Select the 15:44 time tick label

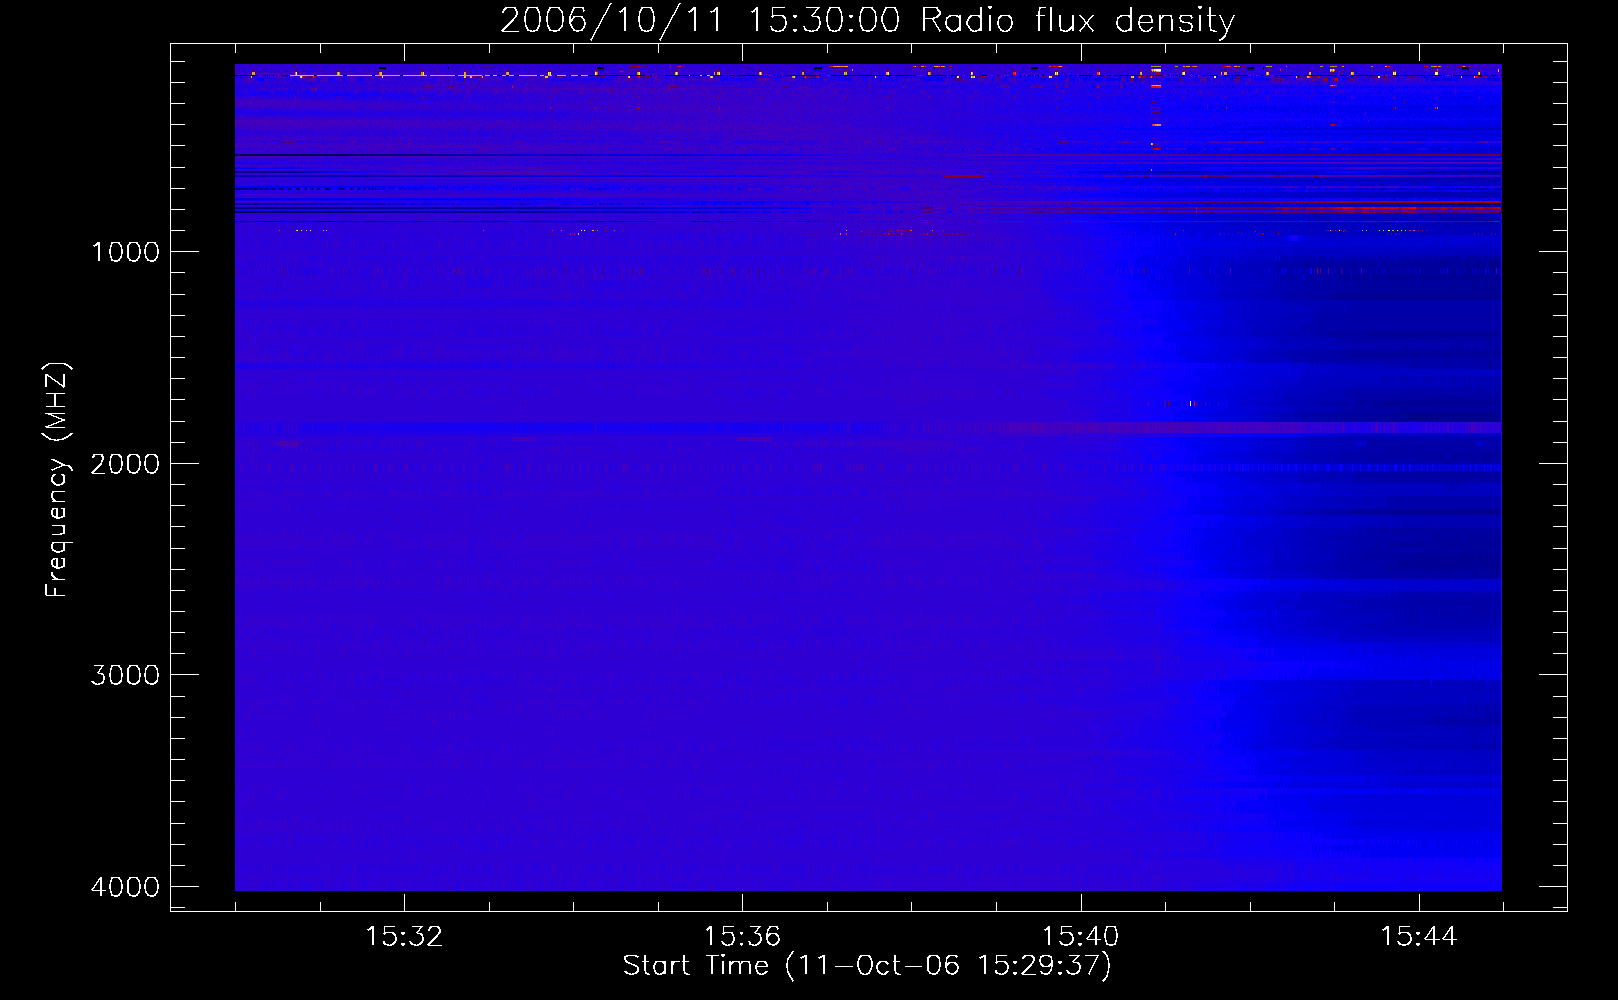(x=1419, y=937)
